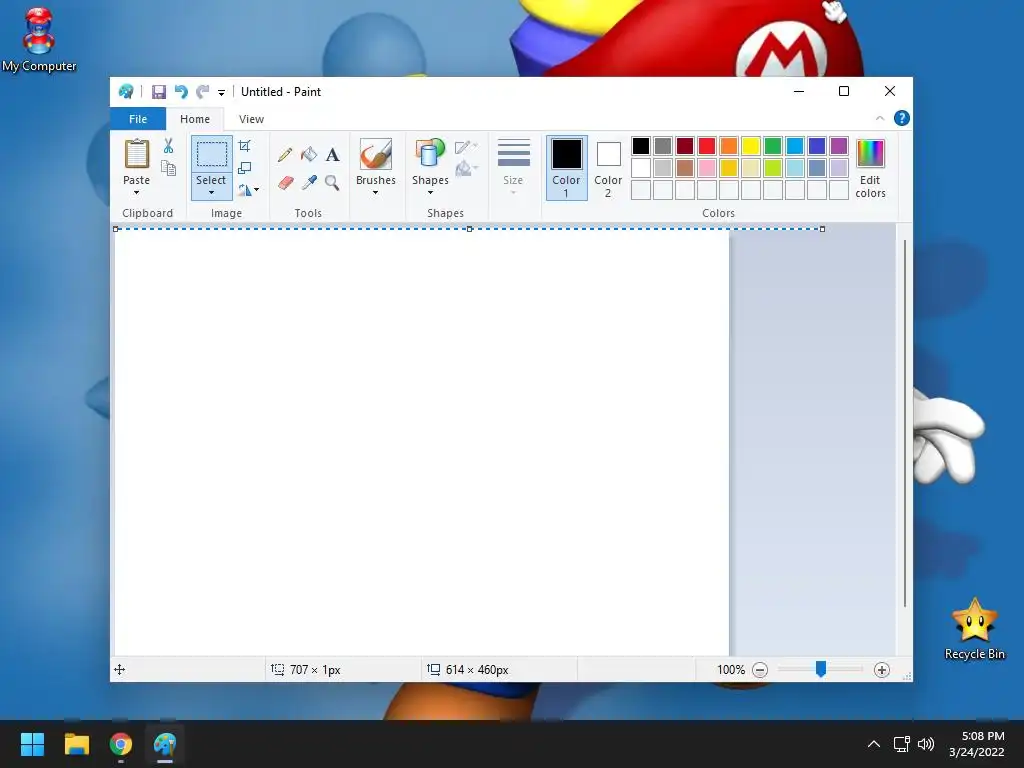Open Windows Start menu
The height and width of the screenshot is (768, 1024).
click(x=32, y=744)
